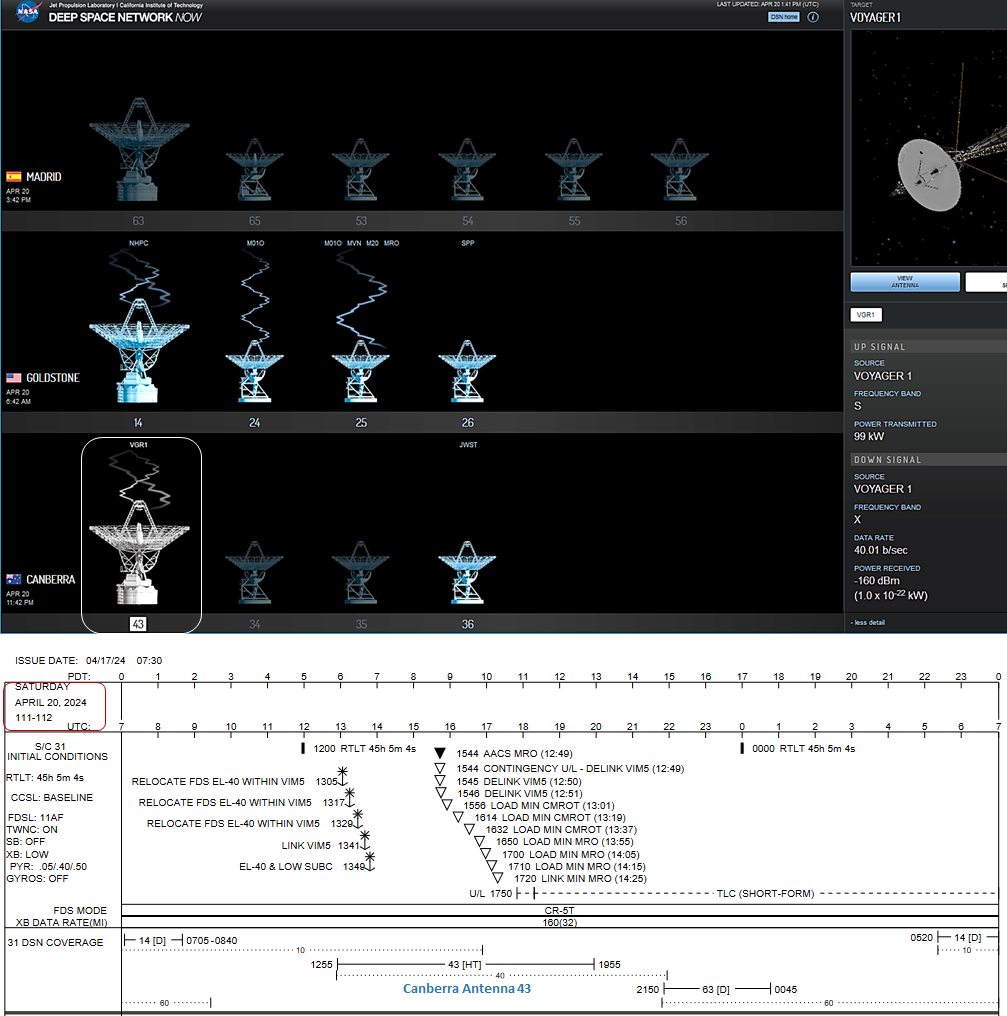This screenshot has height=1016, width=1007.
Task: Click the DSN home button
Action: click(x=783, y=17)
